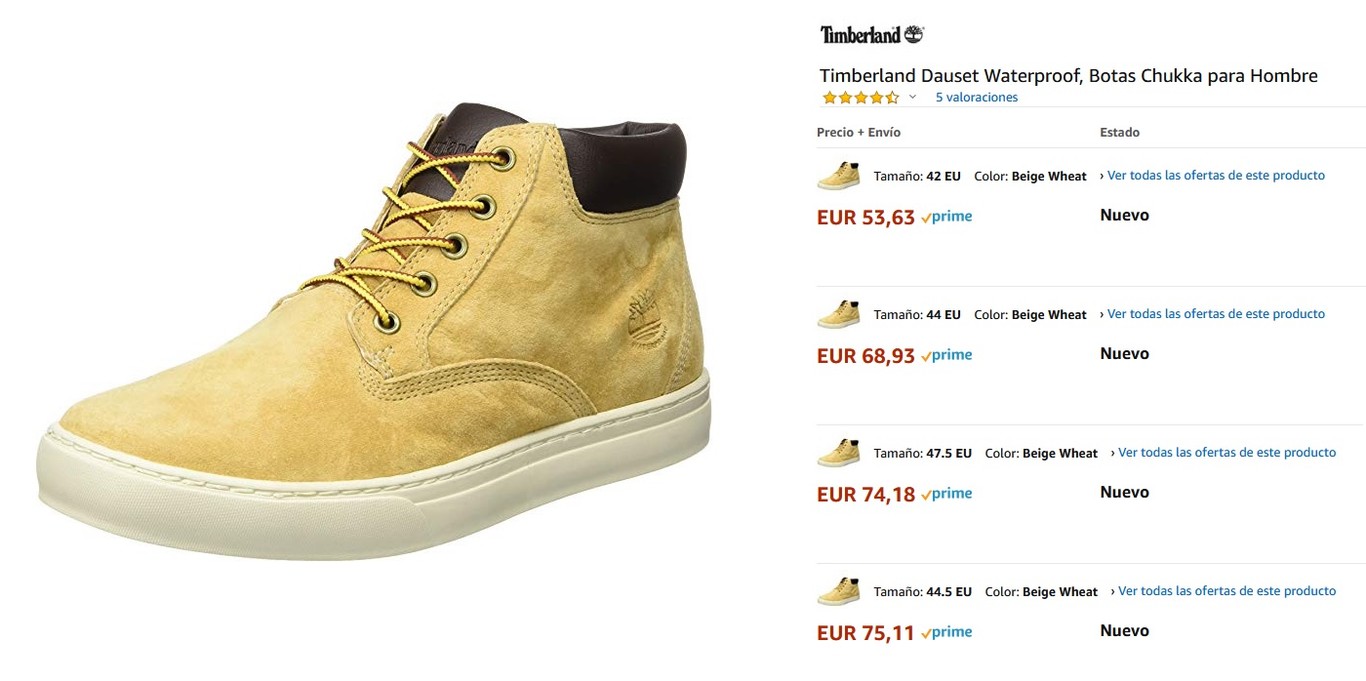Open all offers link for size 42 EU
The image size is (1366, 681).
click(1212, 176)
